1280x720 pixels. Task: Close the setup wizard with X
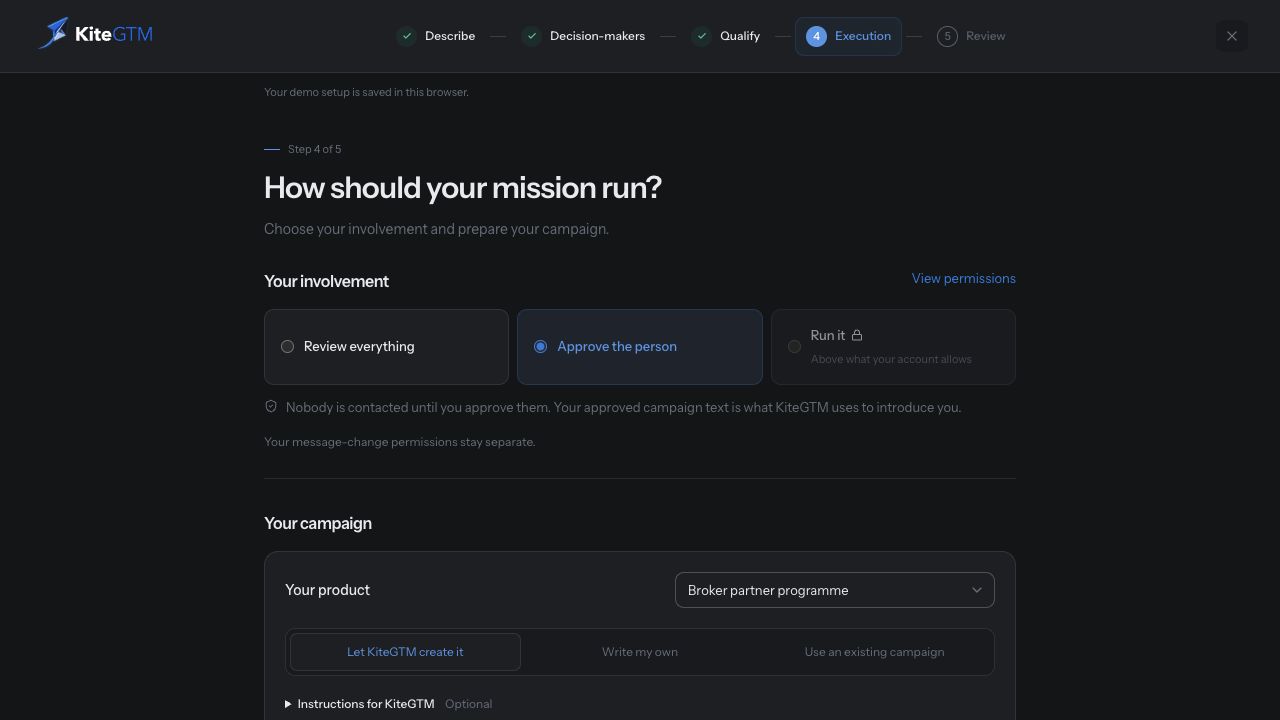1232,36
